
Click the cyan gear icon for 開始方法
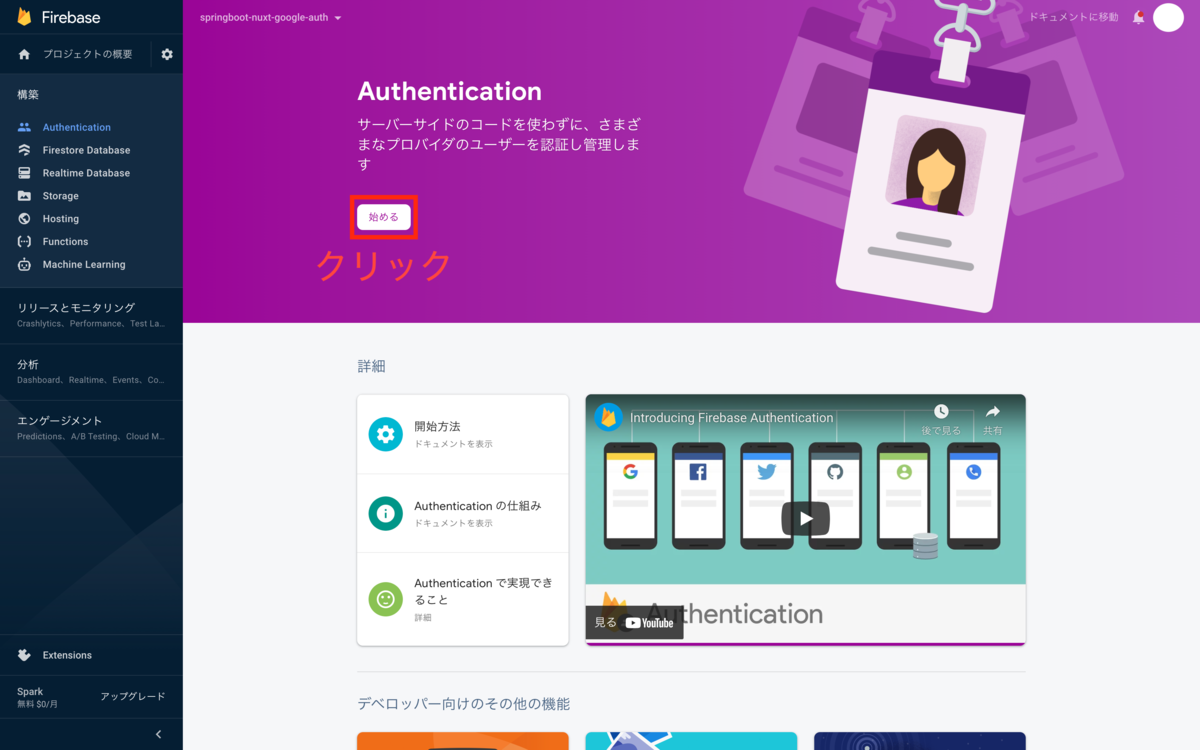pyautogui.click(x=386, y=434)
